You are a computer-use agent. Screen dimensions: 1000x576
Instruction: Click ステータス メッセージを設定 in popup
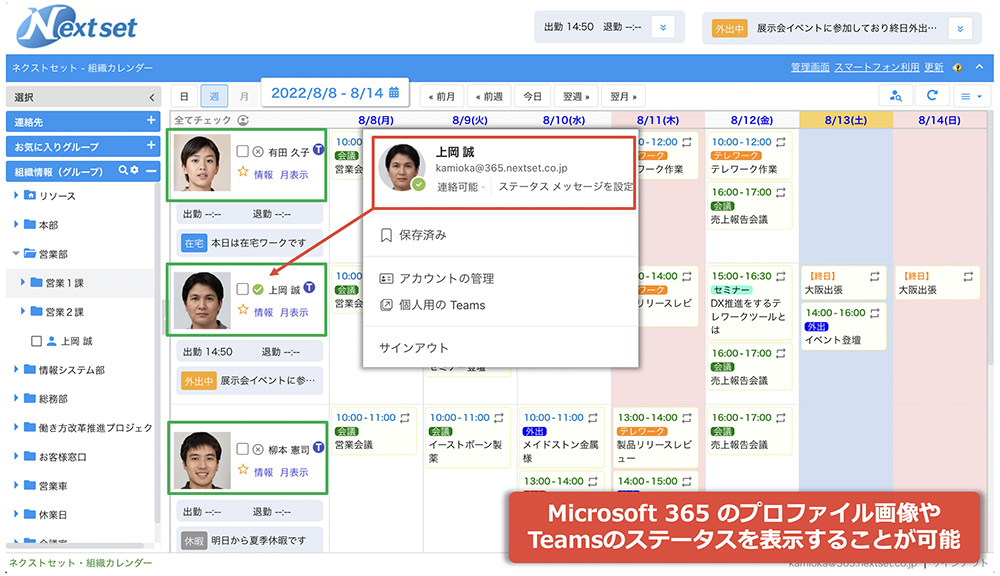(x=566, y=186)
